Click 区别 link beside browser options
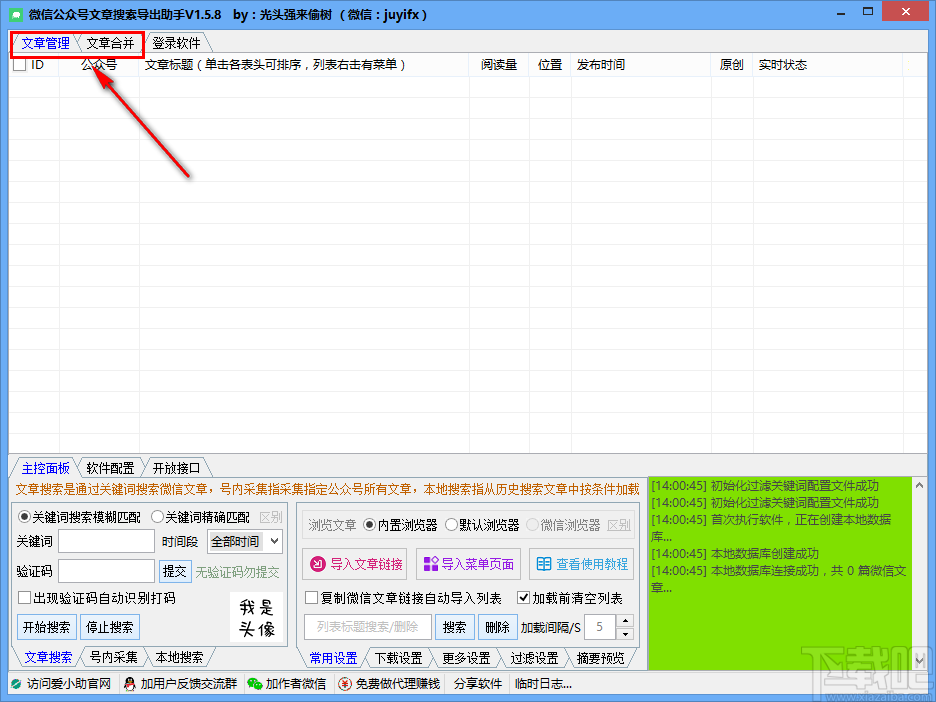936x702 pixels. pos(618,525)
